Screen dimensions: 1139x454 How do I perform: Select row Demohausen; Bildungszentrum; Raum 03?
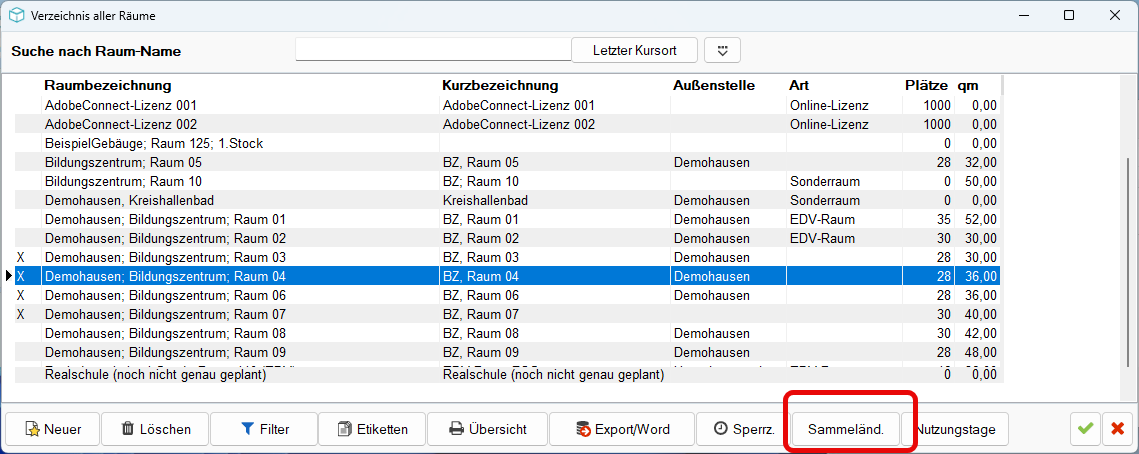tap(508, 257)
